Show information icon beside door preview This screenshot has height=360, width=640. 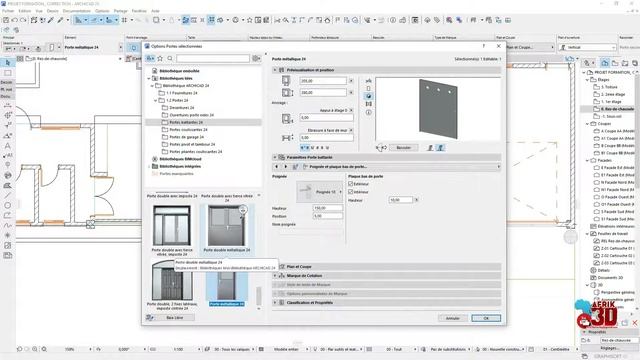pyautogui.click(x=369, y=112)
